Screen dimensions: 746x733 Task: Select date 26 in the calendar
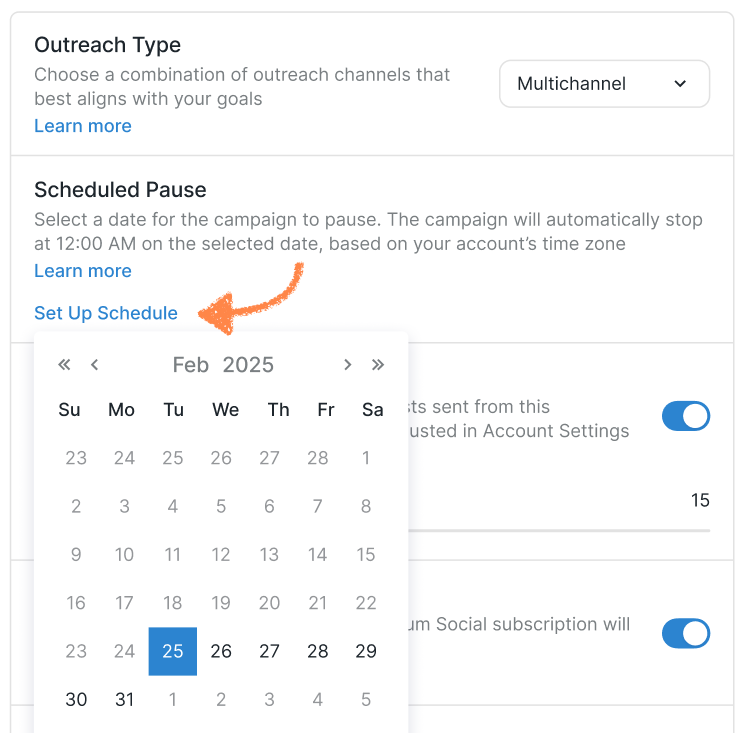click(221, 651)
